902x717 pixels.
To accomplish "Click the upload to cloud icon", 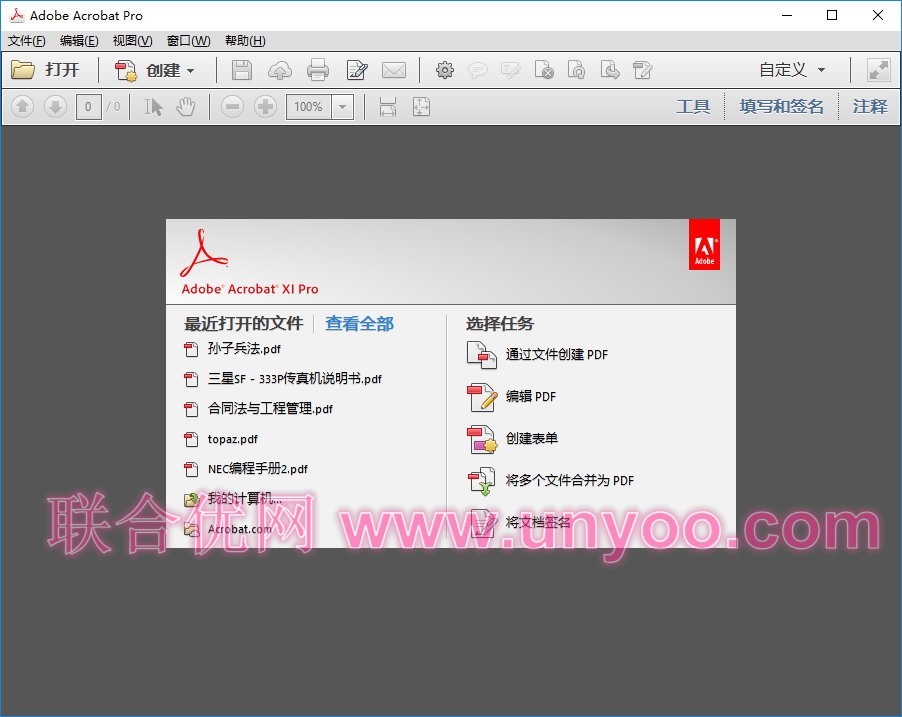I will coord(280,70).
